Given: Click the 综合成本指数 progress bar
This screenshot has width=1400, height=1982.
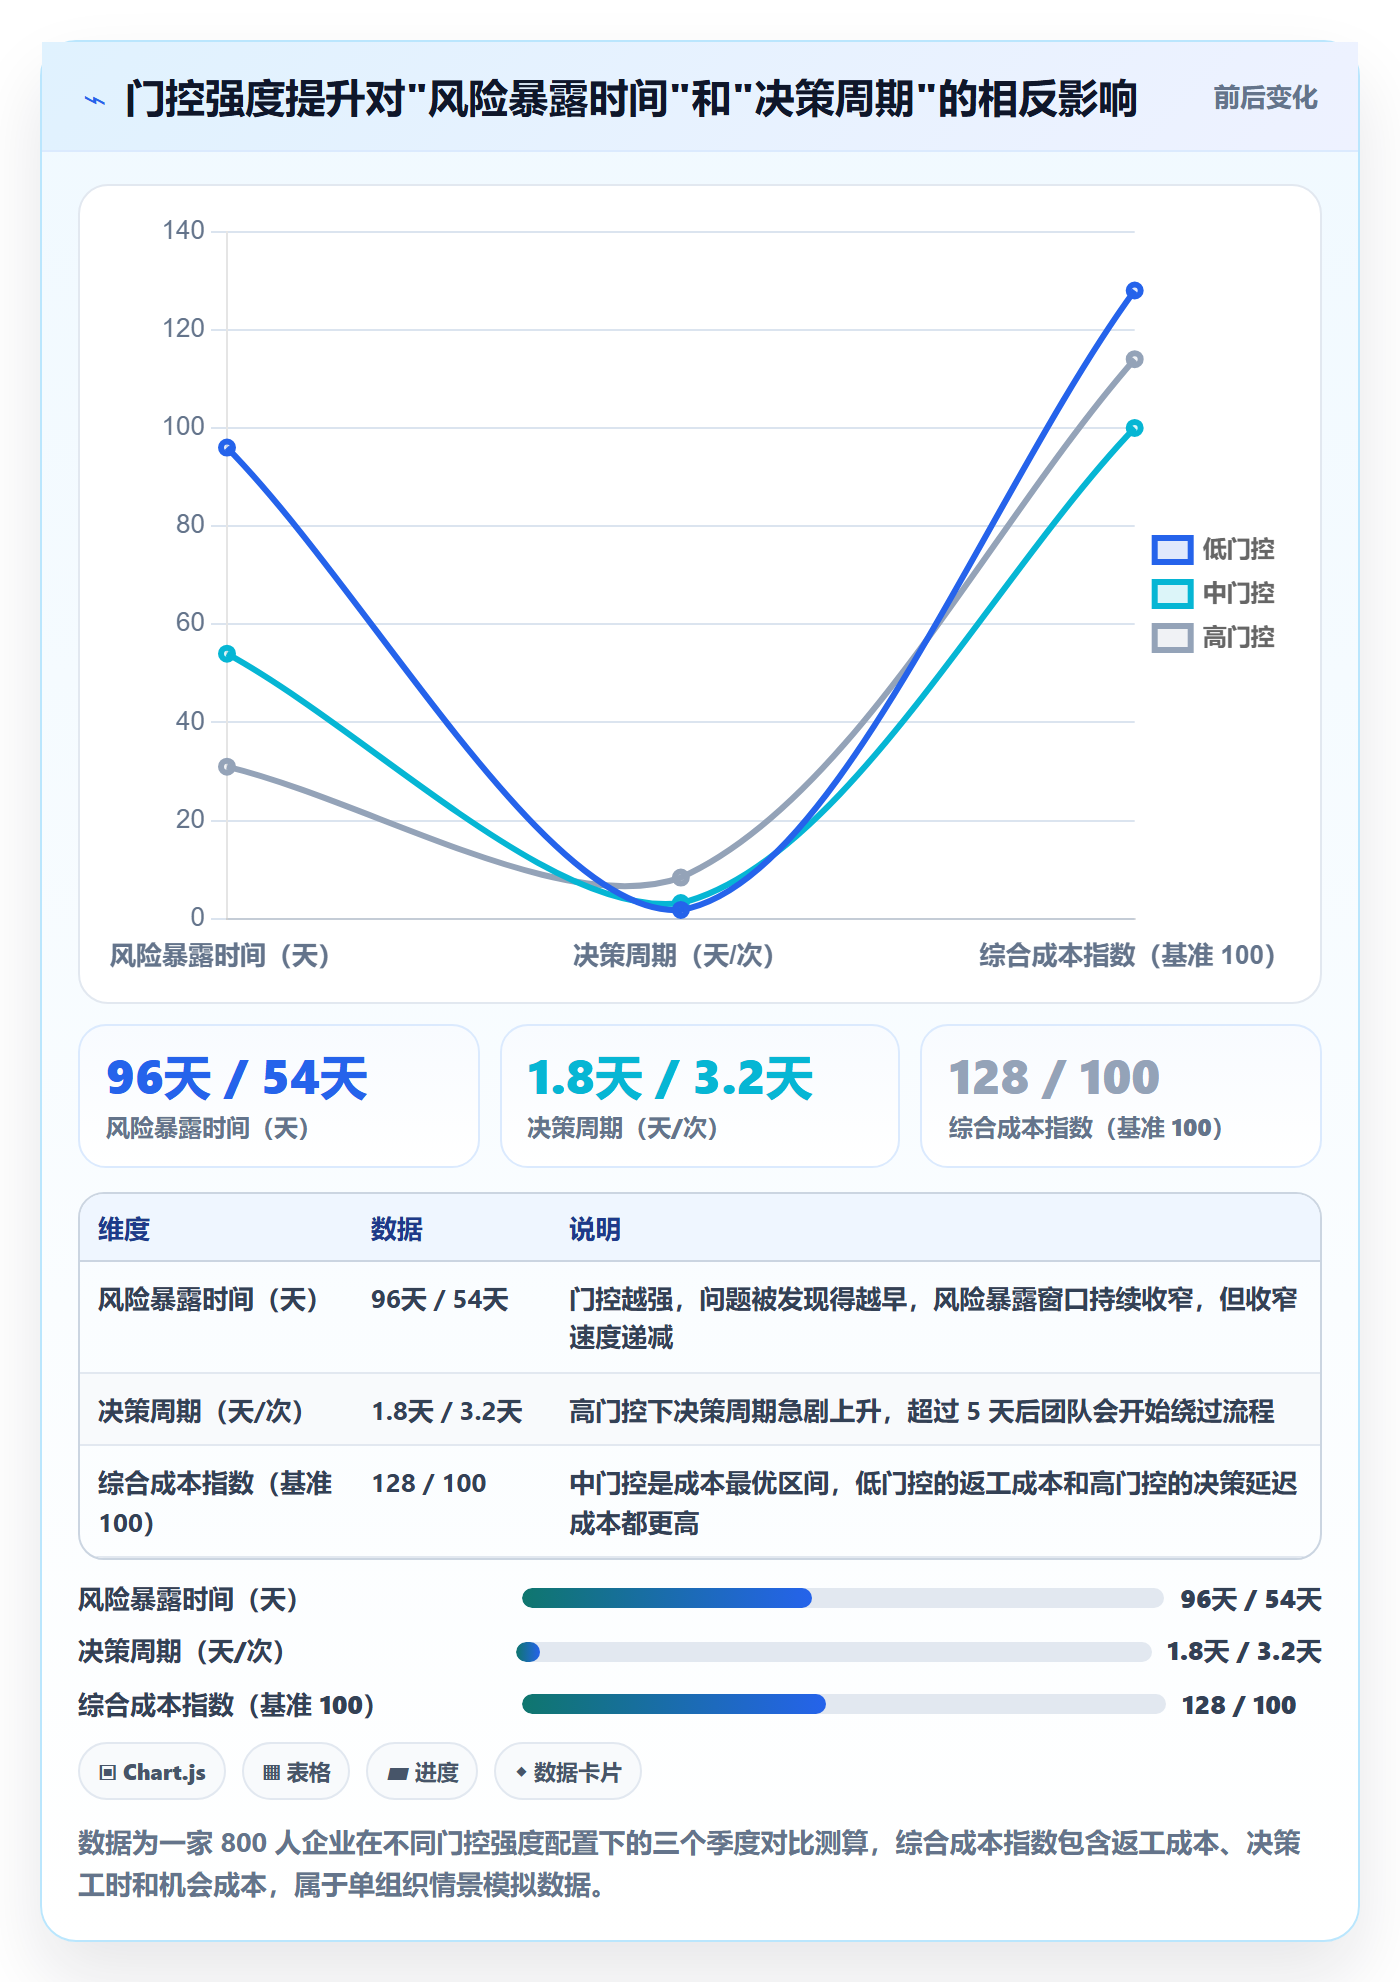Looking at the screenshot, I should click(843, 1704).
